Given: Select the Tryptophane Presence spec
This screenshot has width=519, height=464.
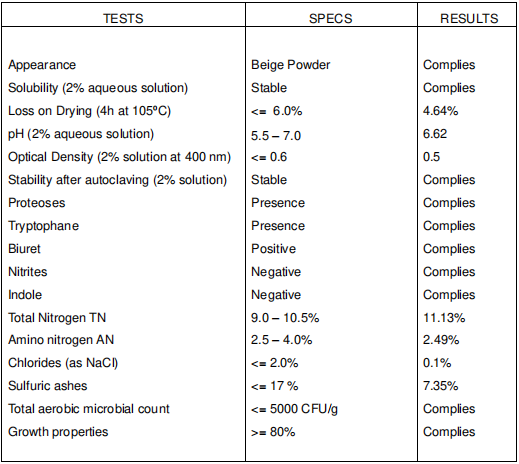Looking at the screenshot, I should tap(278, 226).
